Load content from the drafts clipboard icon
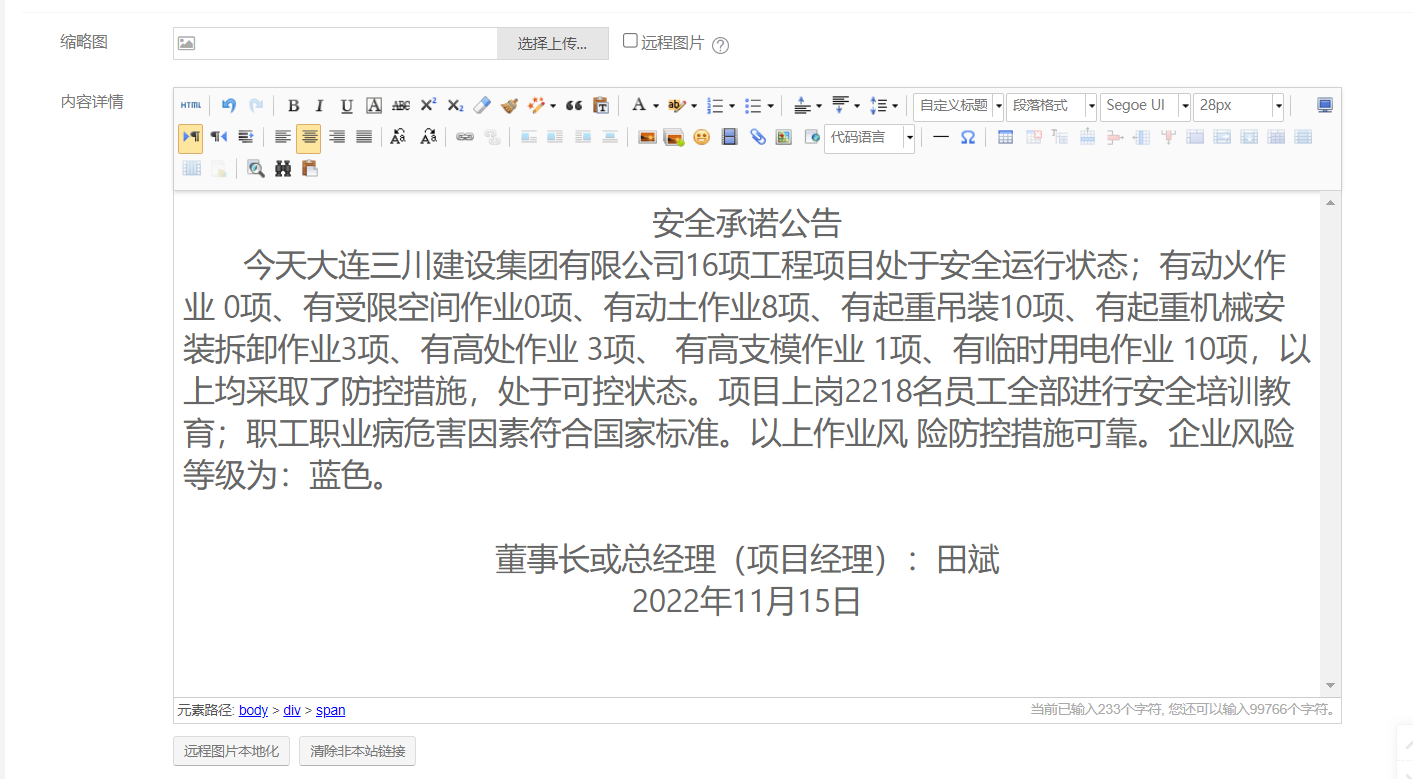Image resolution: width=1413 pixels, height=779 pixels. click(x=310, y=169)
